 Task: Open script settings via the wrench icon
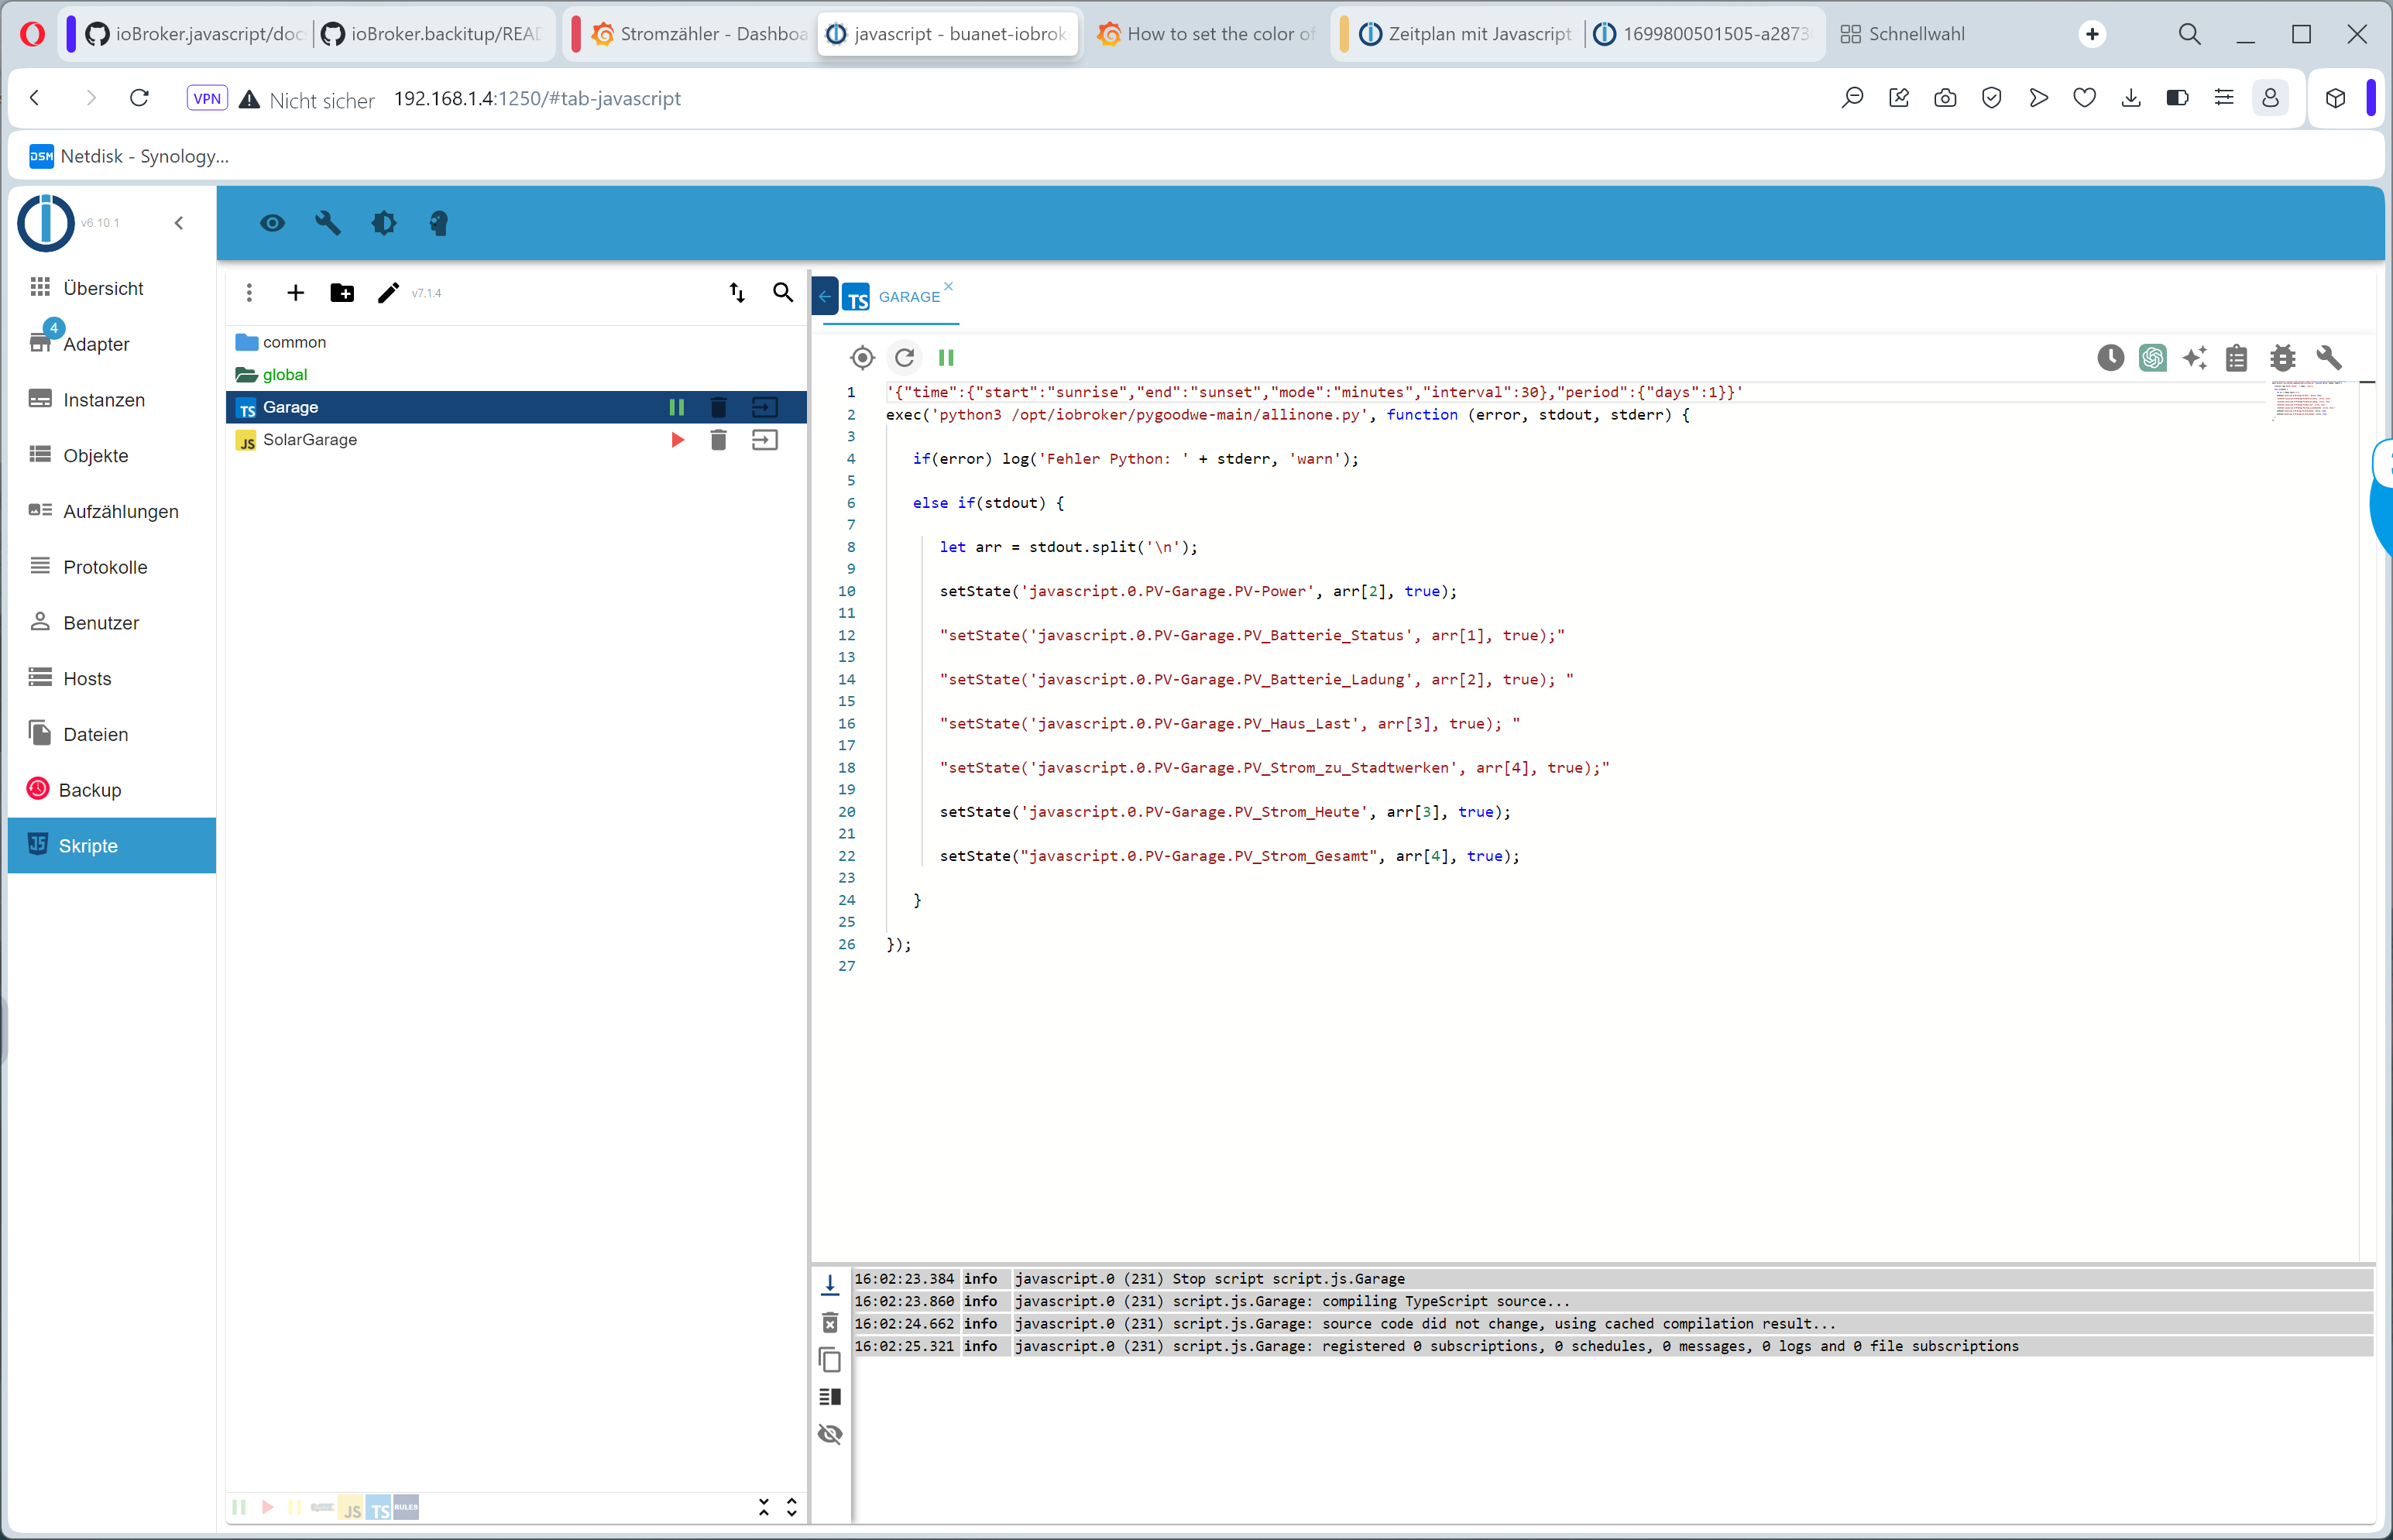(2329, 357)
